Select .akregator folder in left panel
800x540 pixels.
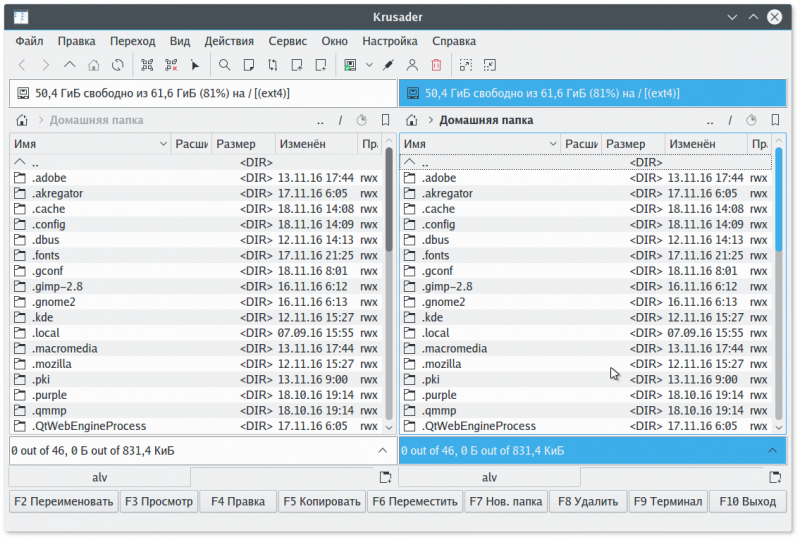click(196, 193)
